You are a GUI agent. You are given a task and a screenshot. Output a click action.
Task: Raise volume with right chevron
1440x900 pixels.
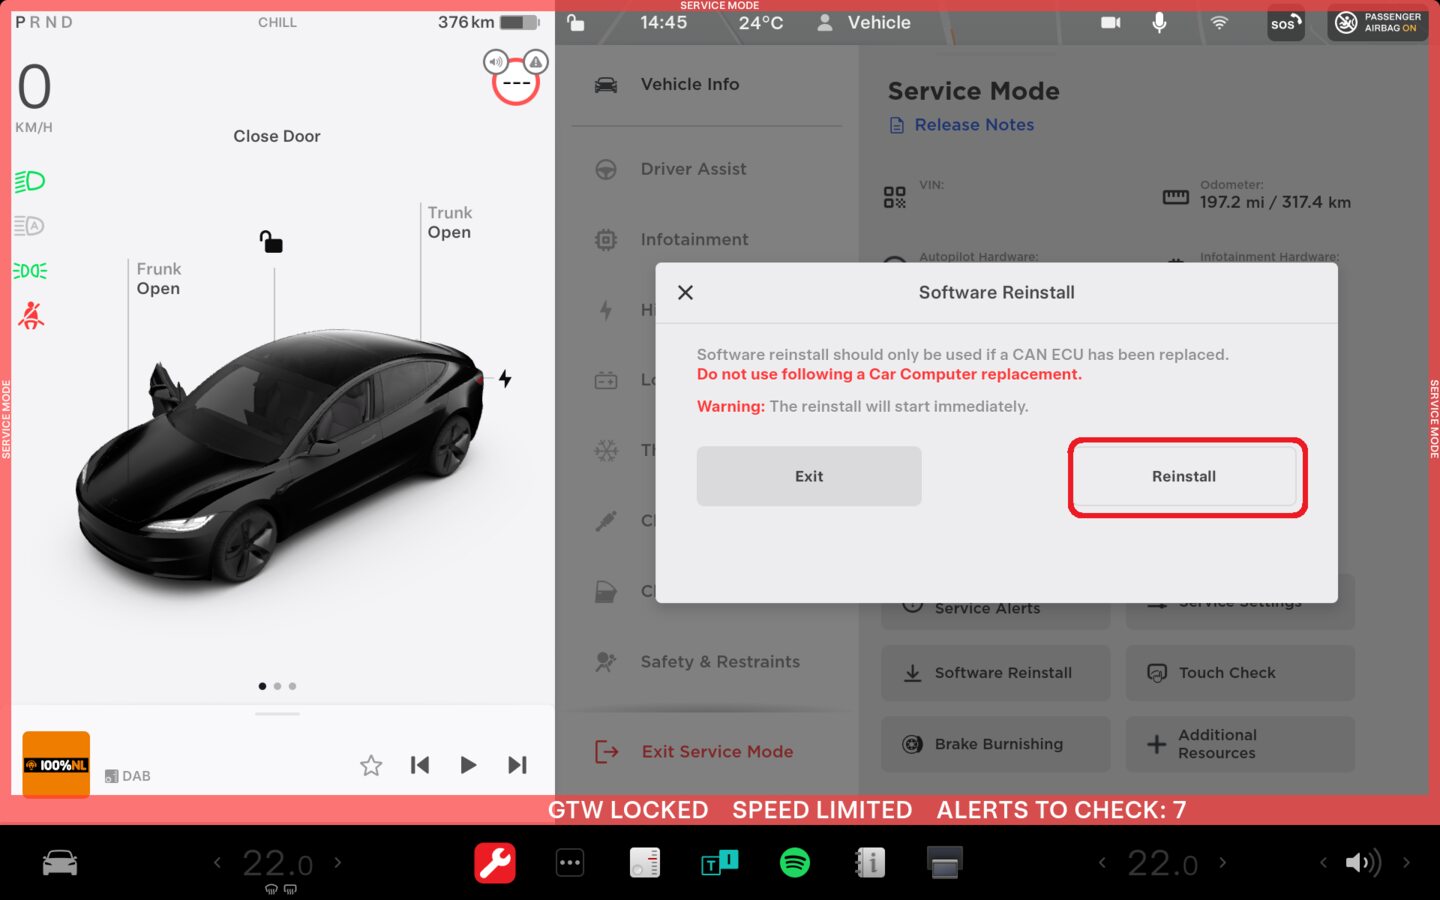[x=1406, y=862]
